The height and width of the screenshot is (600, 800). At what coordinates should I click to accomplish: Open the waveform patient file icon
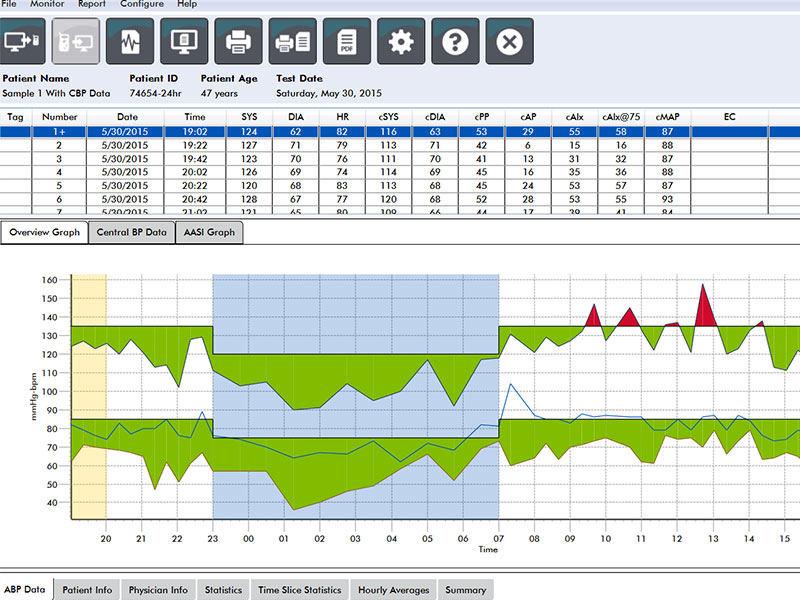(130, 41)
